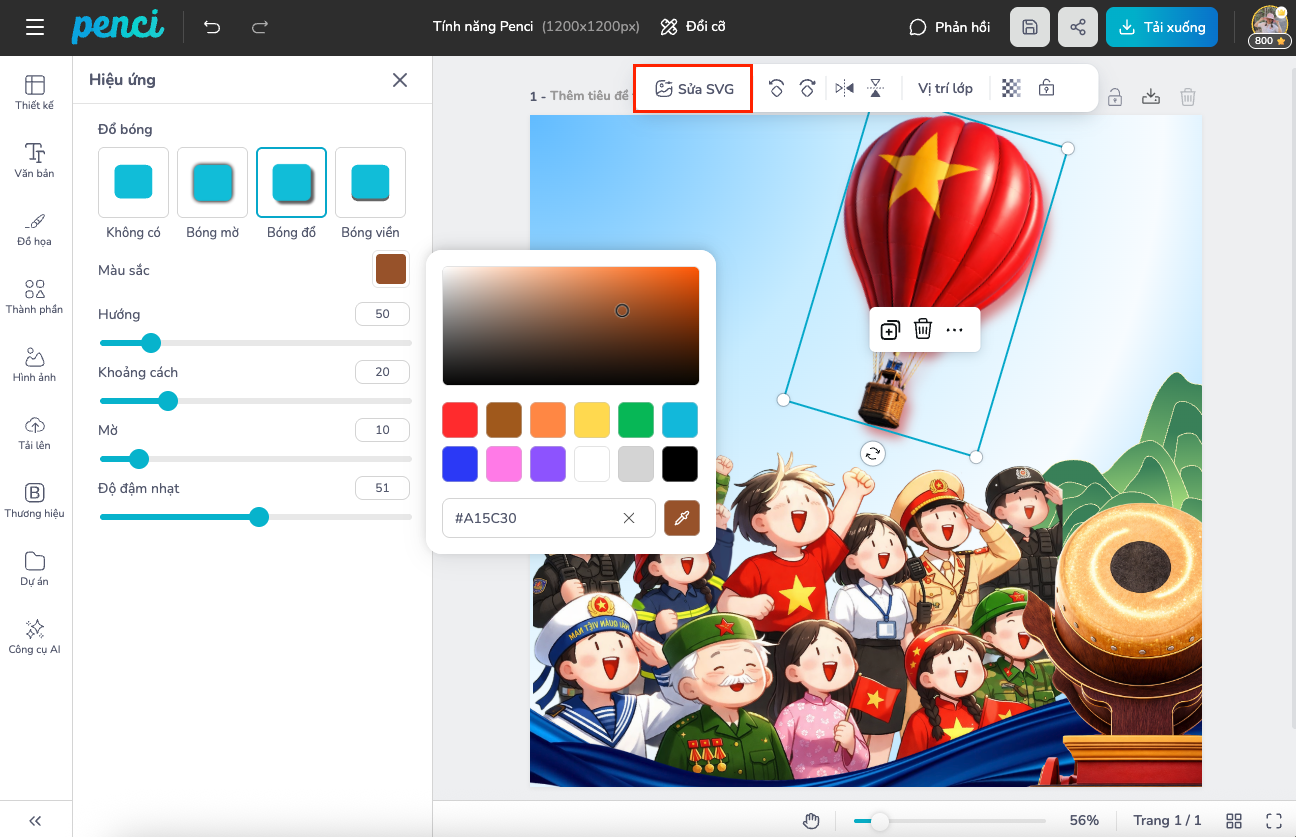
Task: Duplicate the selected balloon element
Action: pos(890,330)
